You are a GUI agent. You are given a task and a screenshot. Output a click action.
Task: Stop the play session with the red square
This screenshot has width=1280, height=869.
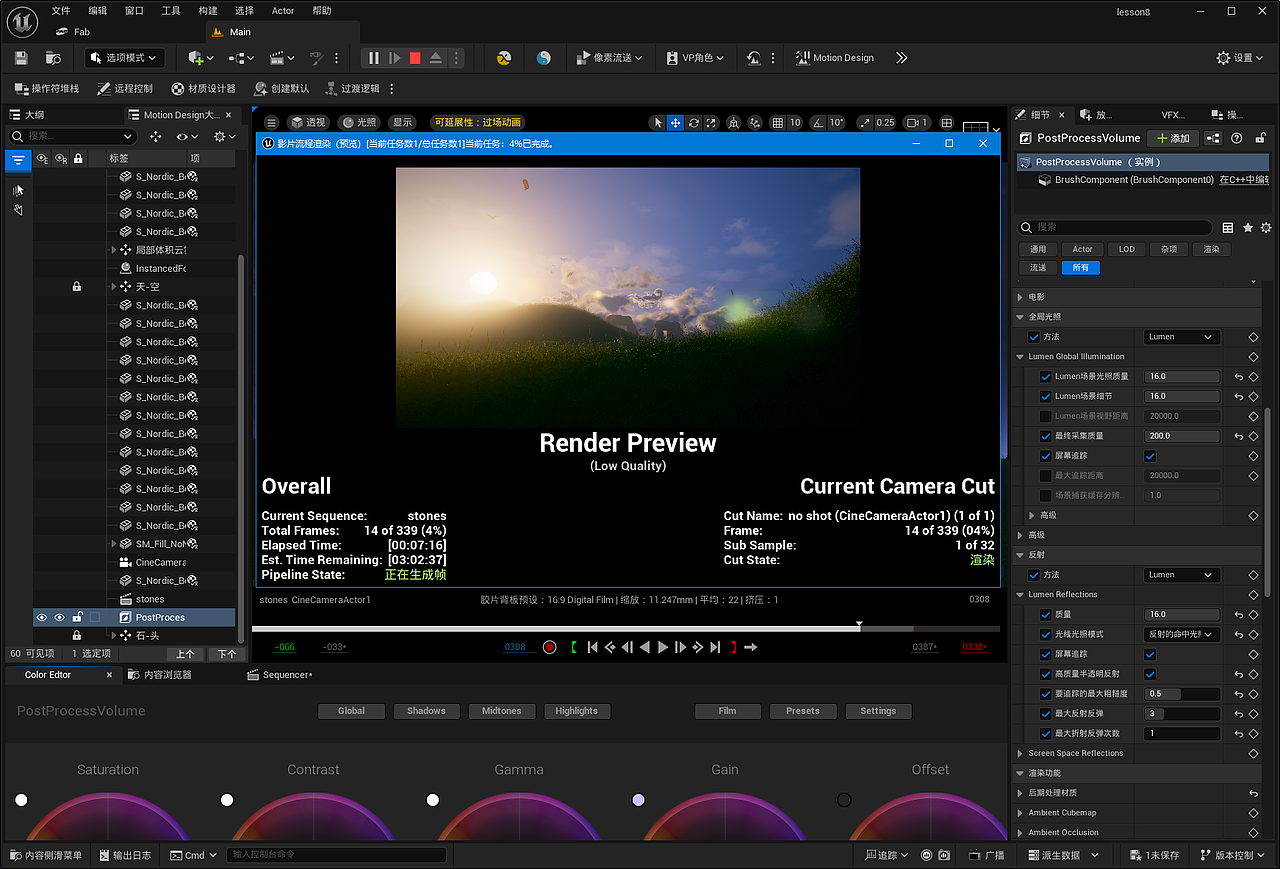pos(415,58)
